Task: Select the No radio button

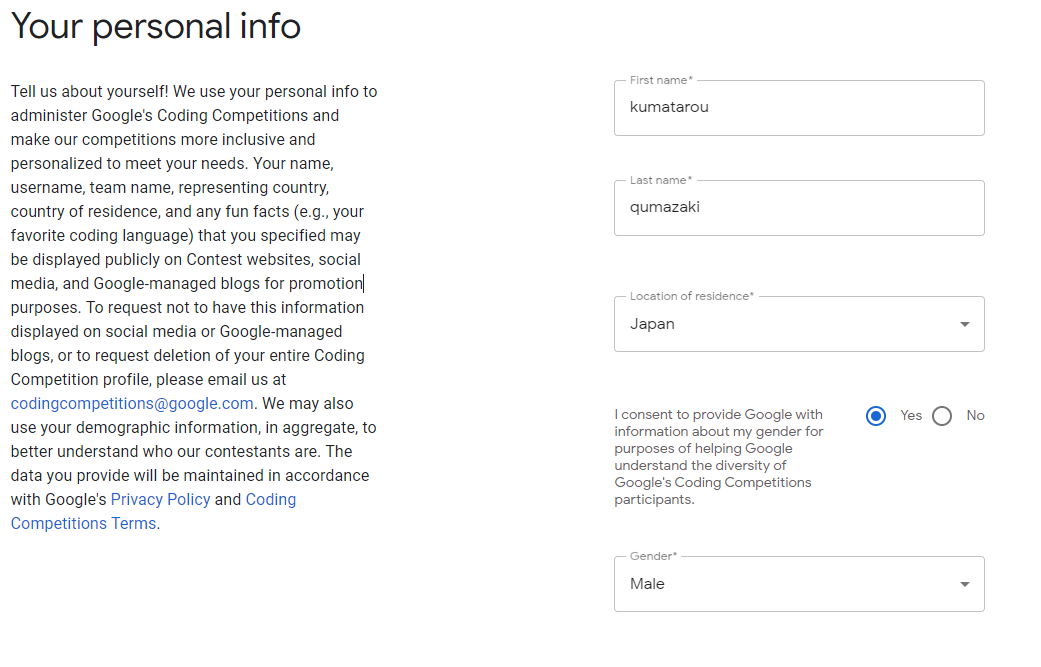Action: pos(941,416)
